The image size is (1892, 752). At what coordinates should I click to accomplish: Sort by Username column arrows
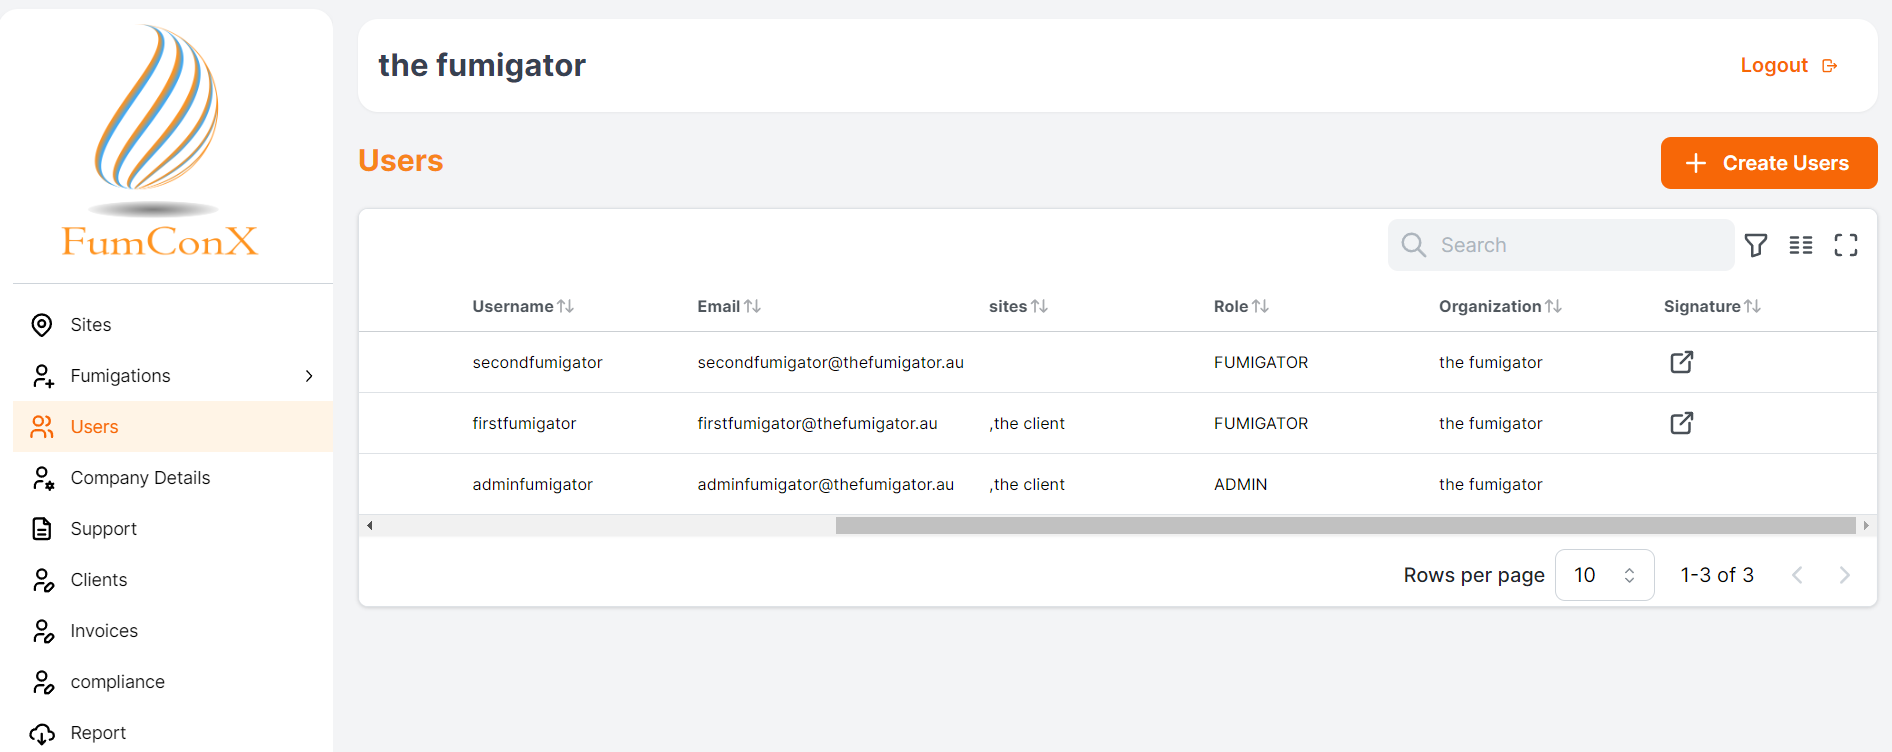(566, 307)
